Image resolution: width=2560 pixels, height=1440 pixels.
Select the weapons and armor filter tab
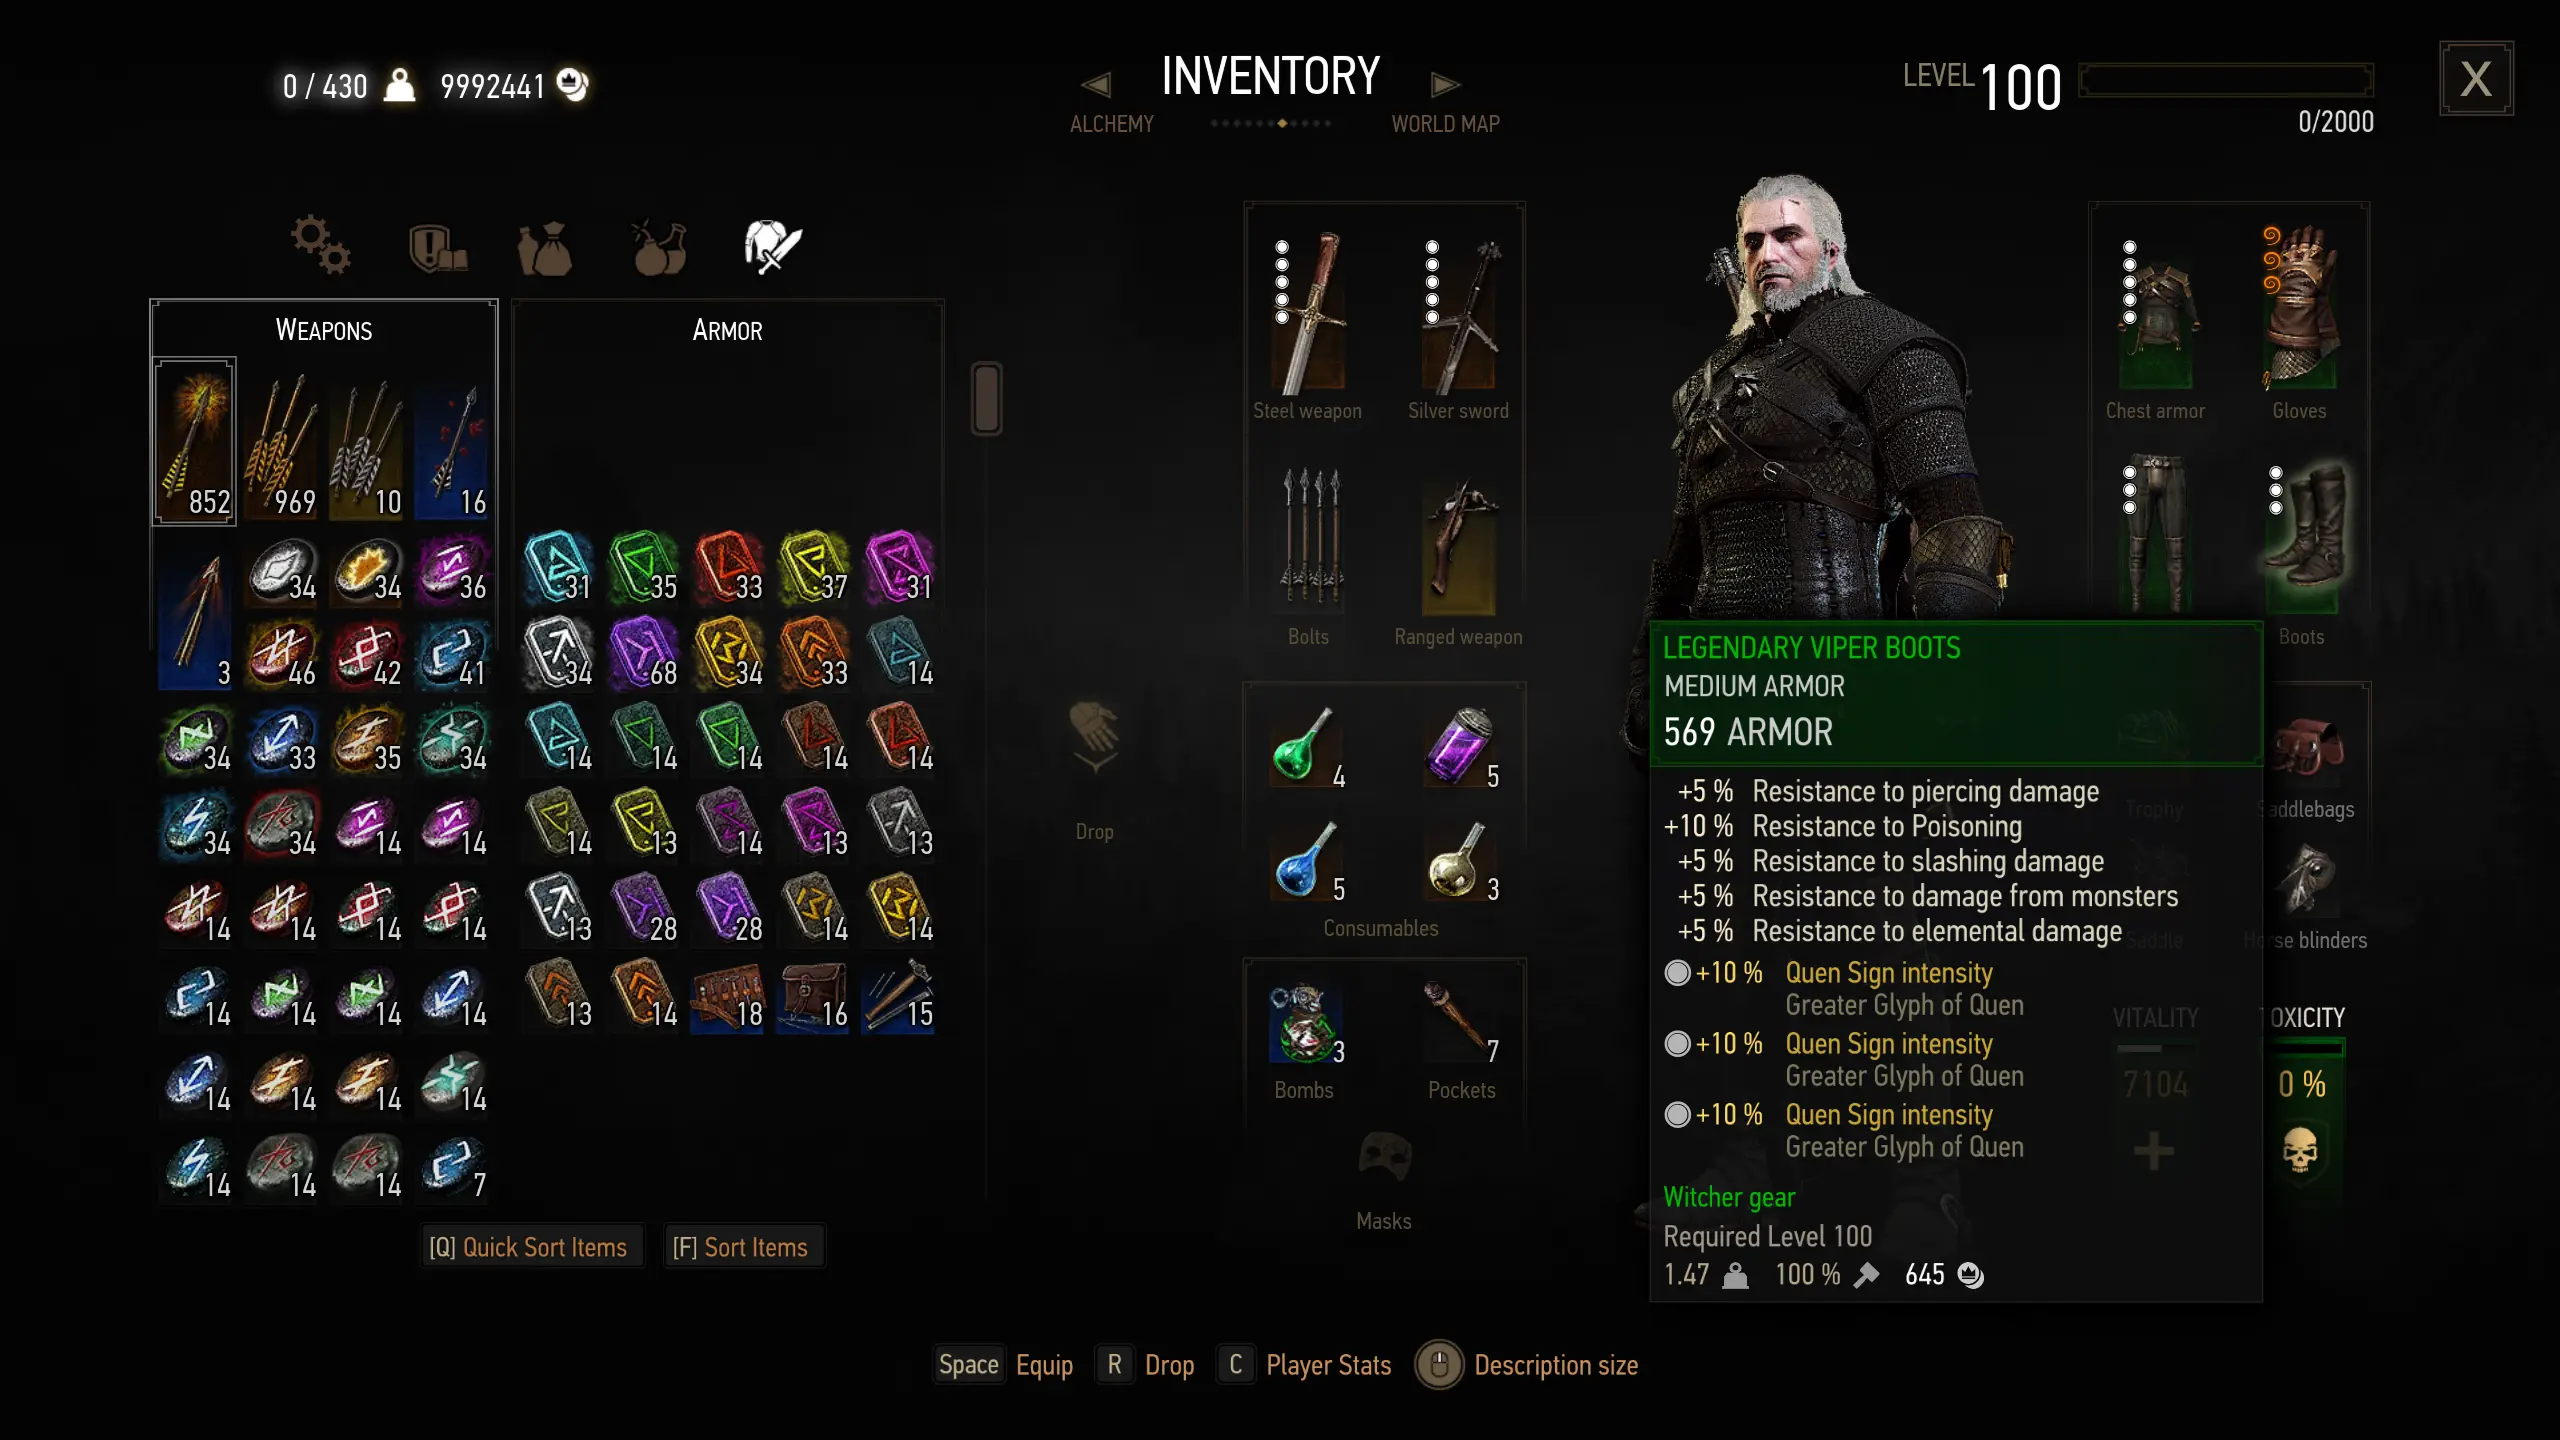click(x=773, y=246)
